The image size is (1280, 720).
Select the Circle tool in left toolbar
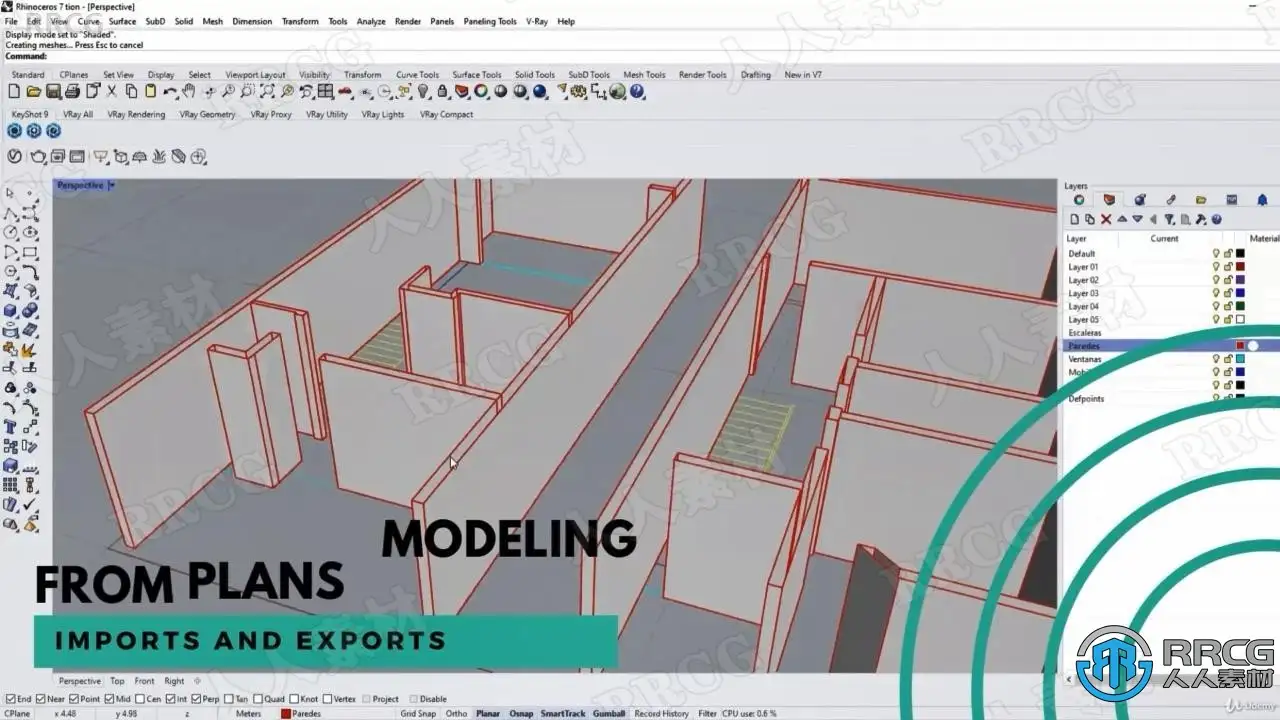click(9, 231)
